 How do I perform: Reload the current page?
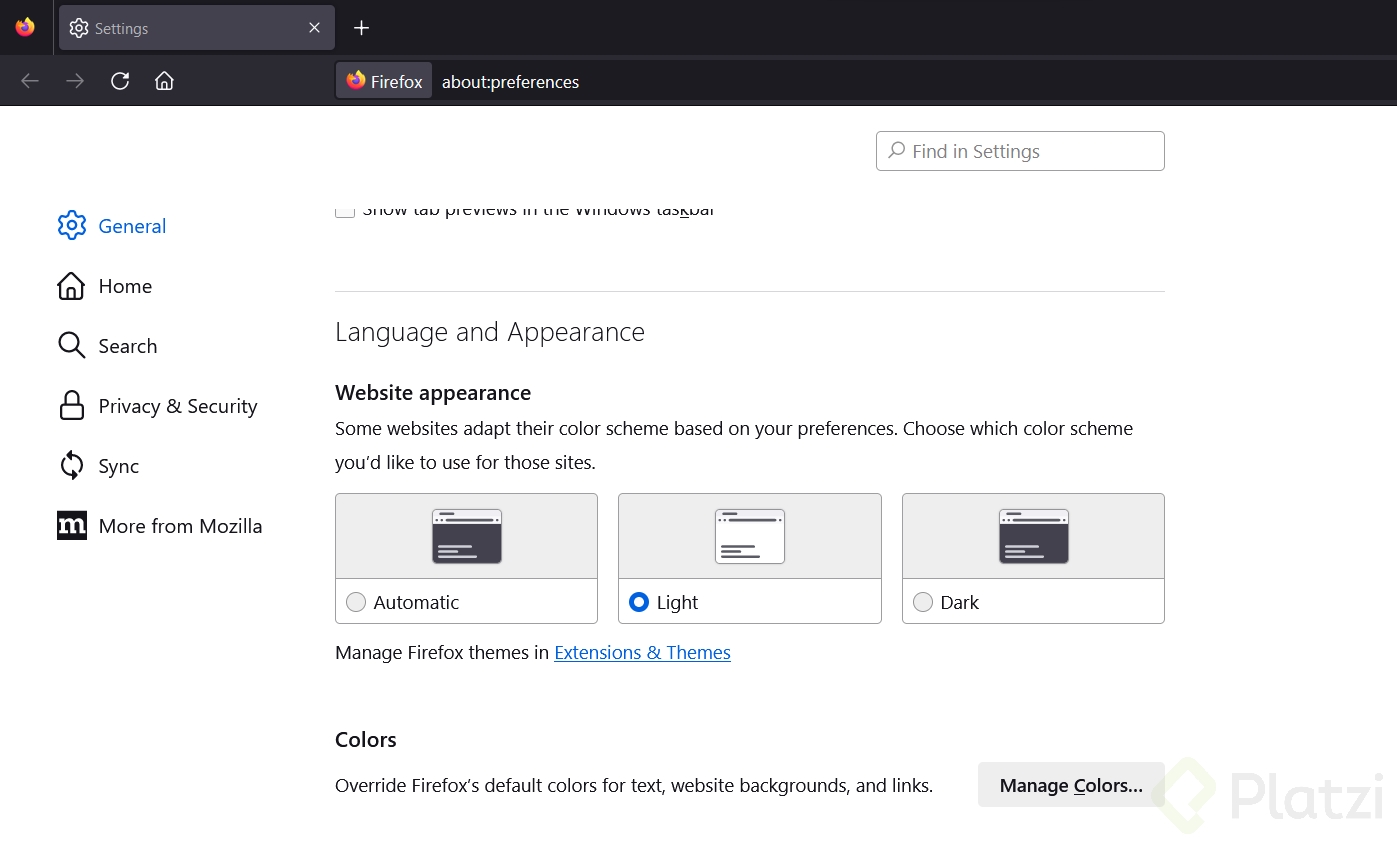(x=120, y=81)
